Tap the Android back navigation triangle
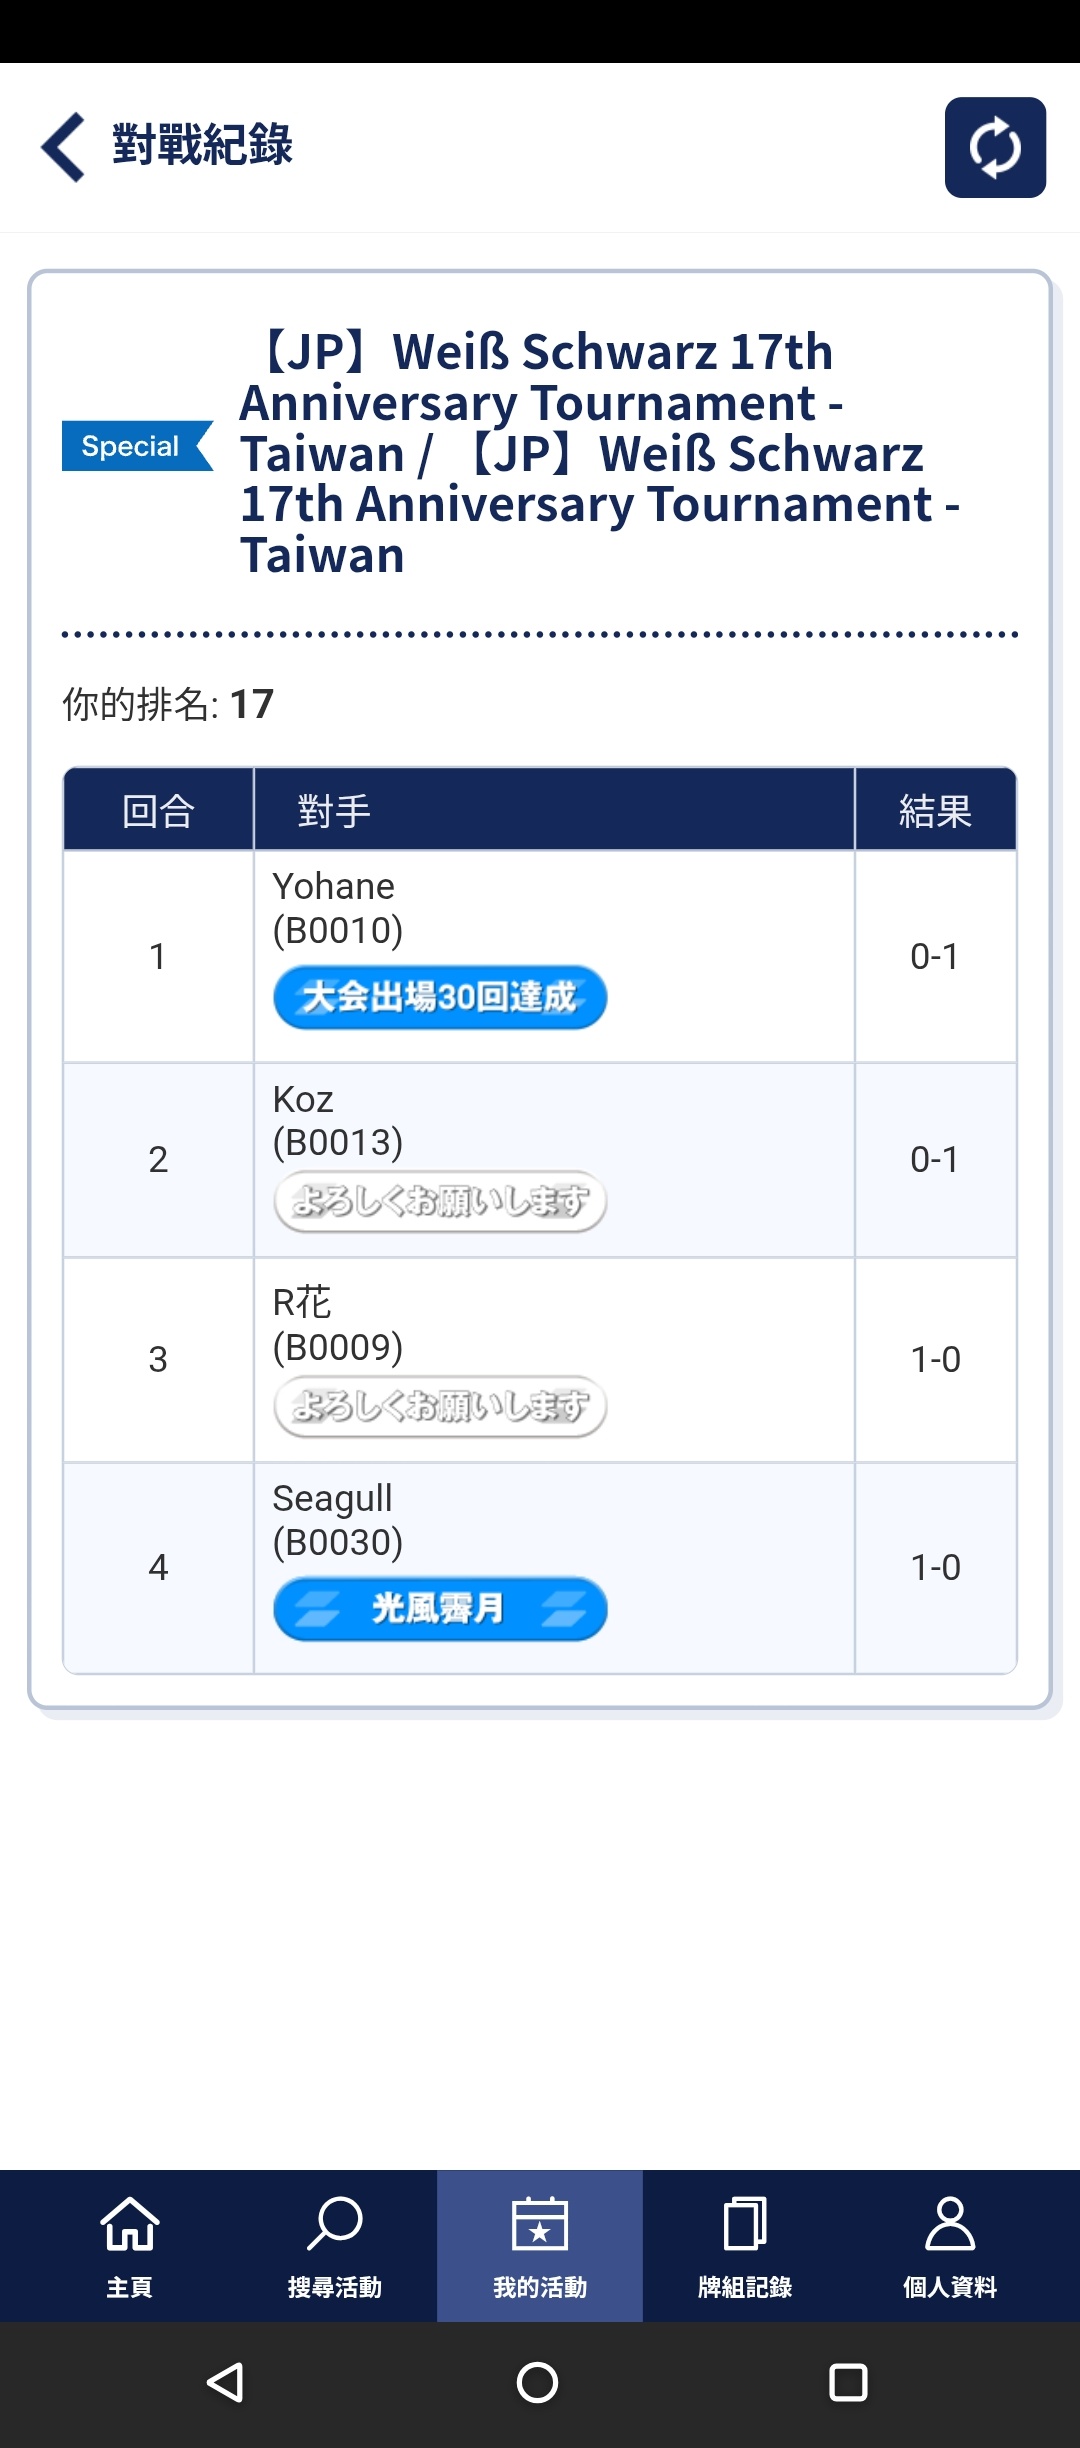The image size is (1080, 2448). click(226, 2382)
